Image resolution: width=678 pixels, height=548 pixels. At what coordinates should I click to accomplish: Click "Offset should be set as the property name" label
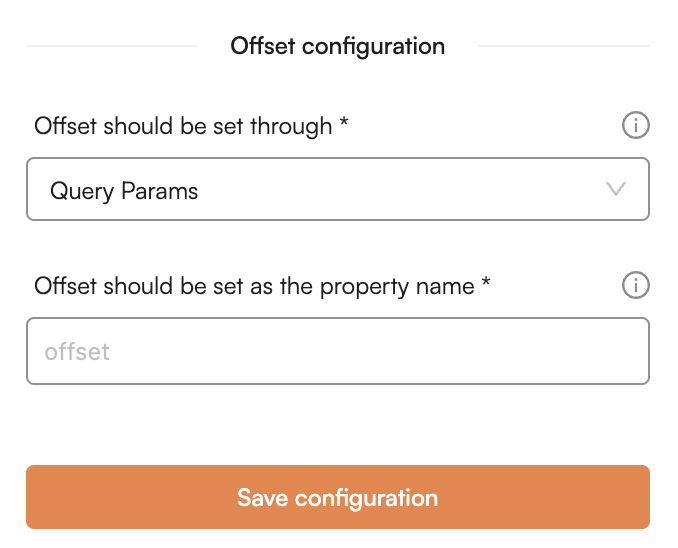click(x=254, y=287)
